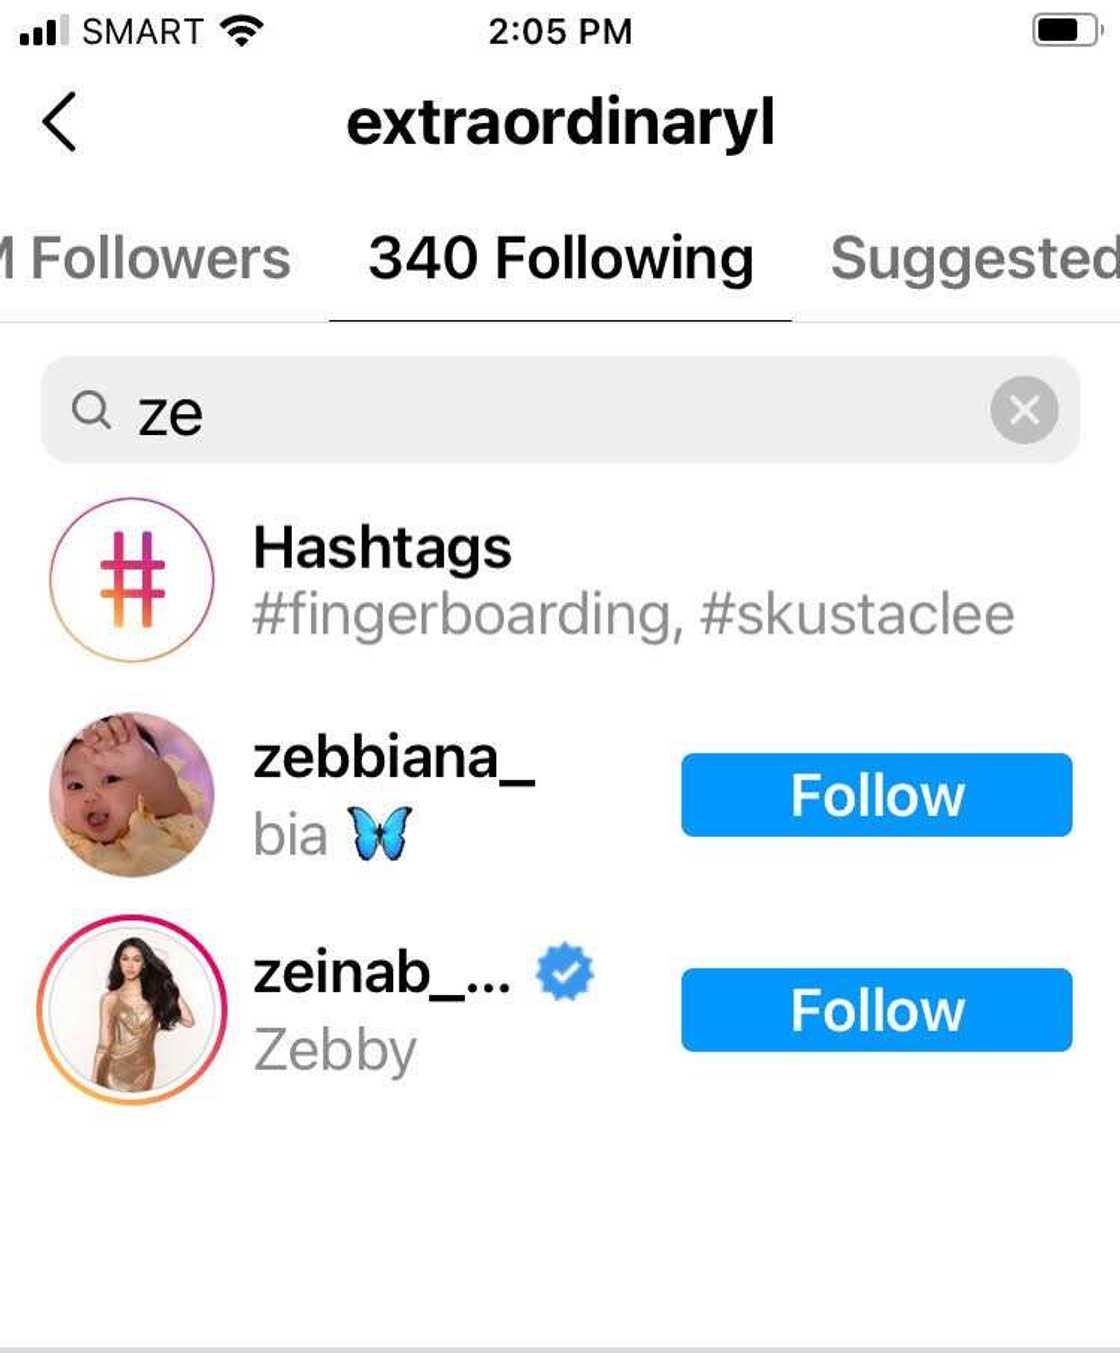Clear the search field text
This screenshot has width=1120, height=1353.
(x=1024, y=410)
